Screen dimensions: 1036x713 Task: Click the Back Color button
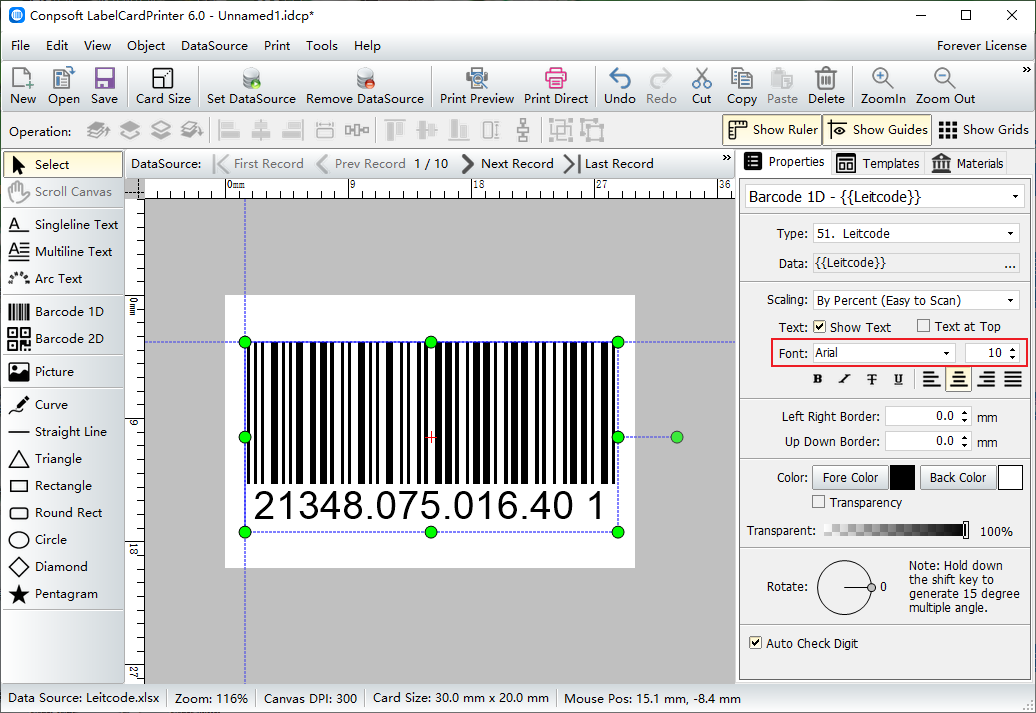coord(957,478)
